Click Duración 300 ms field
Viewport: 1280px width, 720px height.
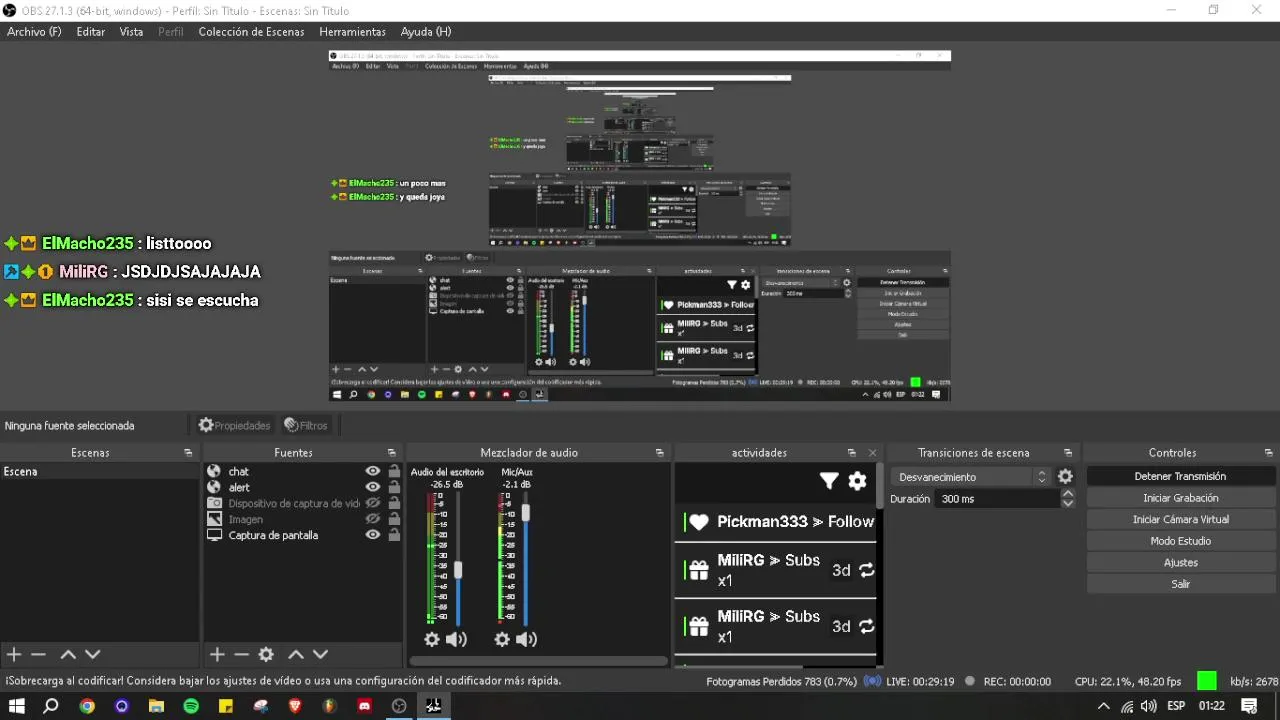[998, 499]
